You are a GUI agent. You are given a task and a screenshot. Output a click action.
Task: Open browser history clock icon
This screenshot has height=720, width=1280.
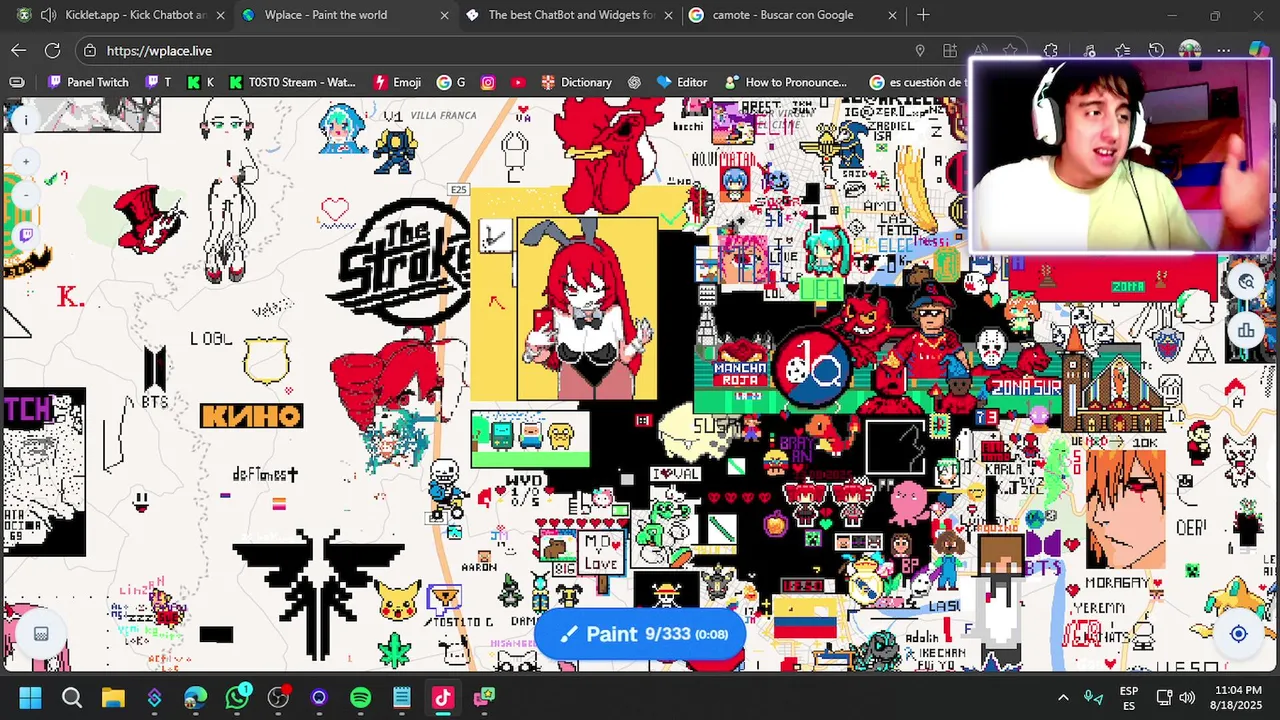tap(1156, 50)
